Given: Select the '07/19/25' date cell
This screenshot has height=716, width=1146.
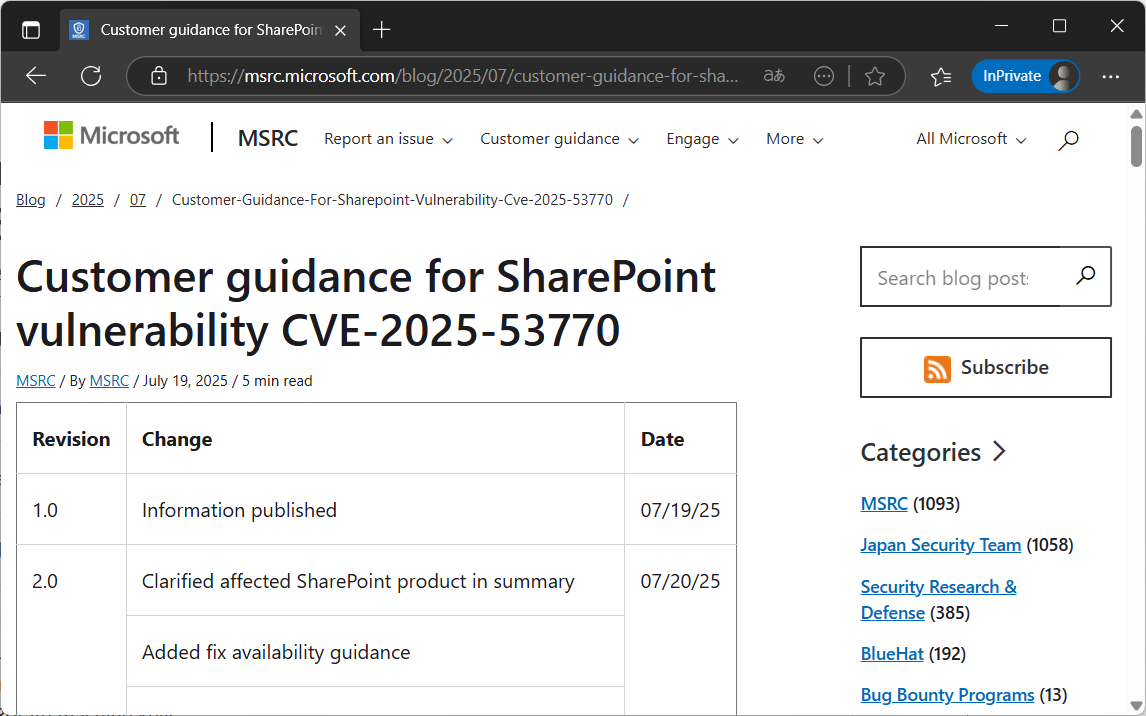Looking at the screenshot, I should point(680,509).
